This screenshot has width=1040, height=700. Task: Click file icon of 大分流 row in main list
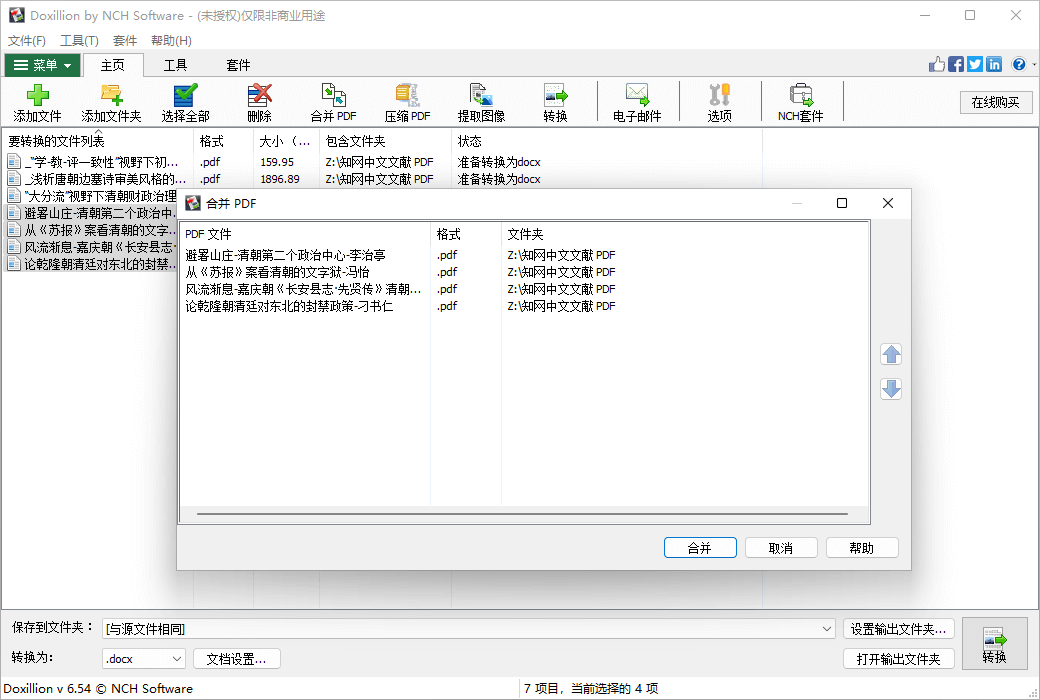click(14, 196)
